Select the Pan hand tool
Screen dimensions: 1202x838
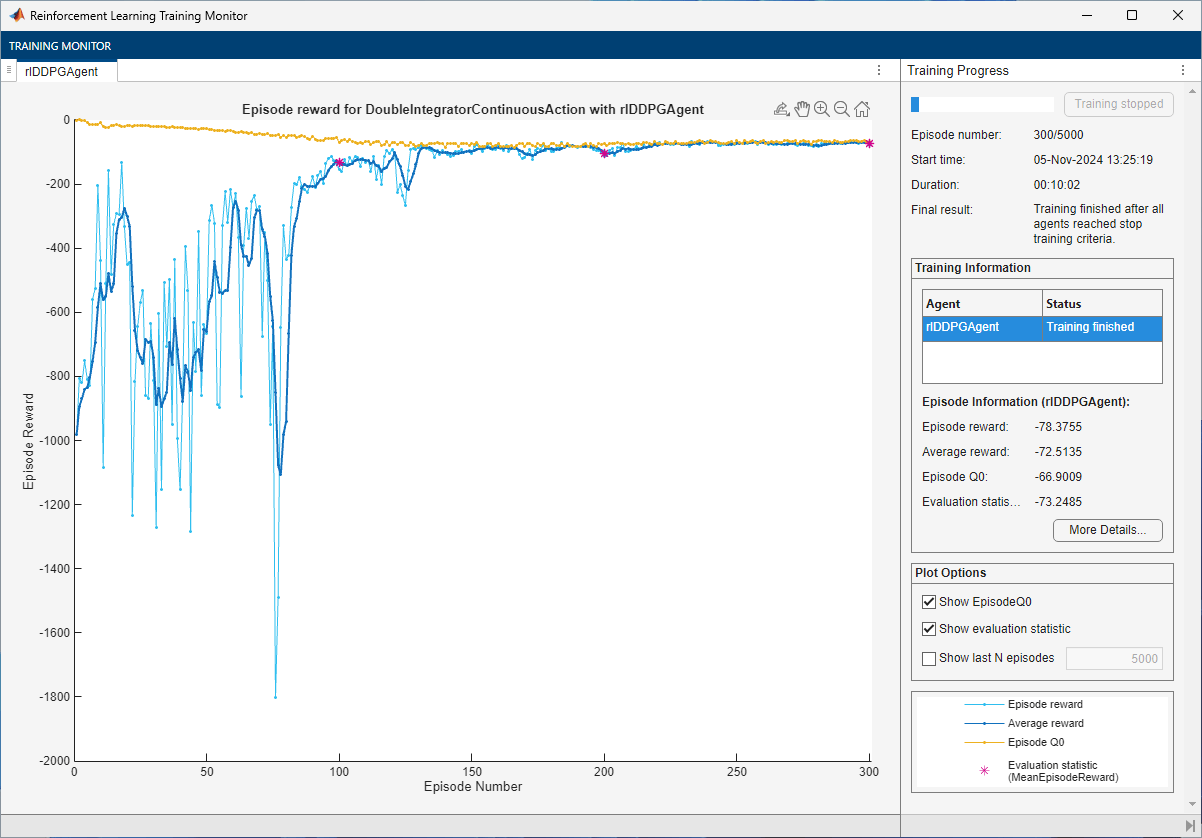tap(802, 109)
